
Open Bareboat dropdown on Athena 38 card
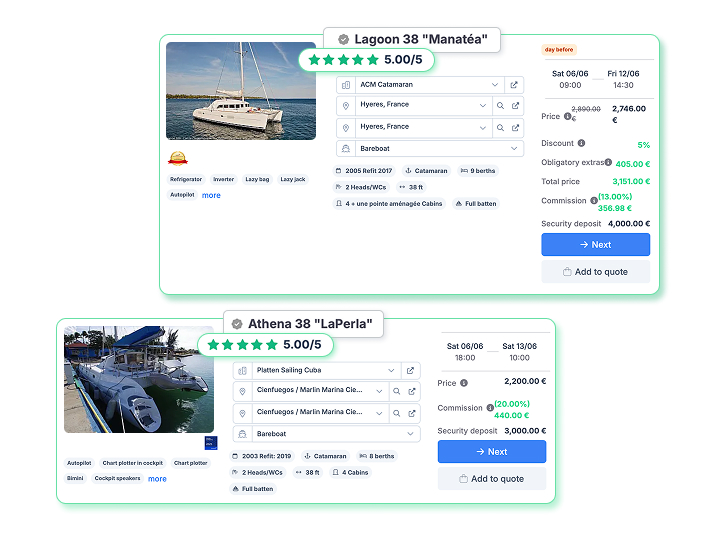(x=410, y=434)
